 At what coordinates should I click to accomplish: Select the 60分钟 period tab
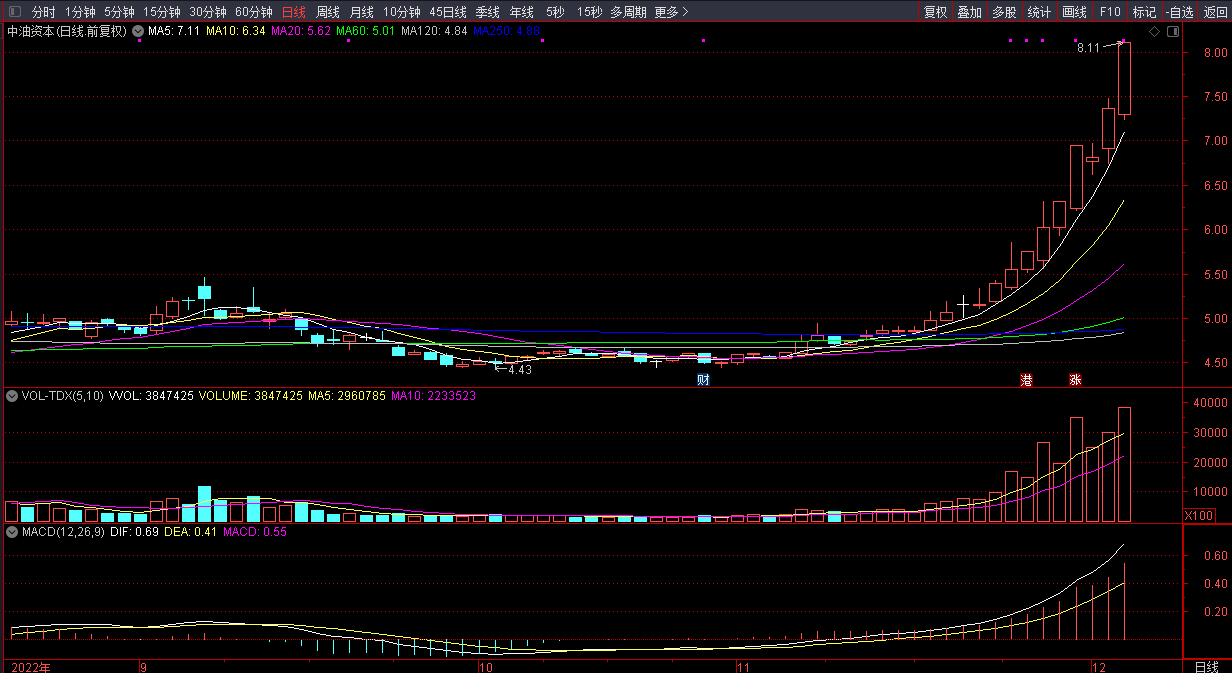click(253, 12)
